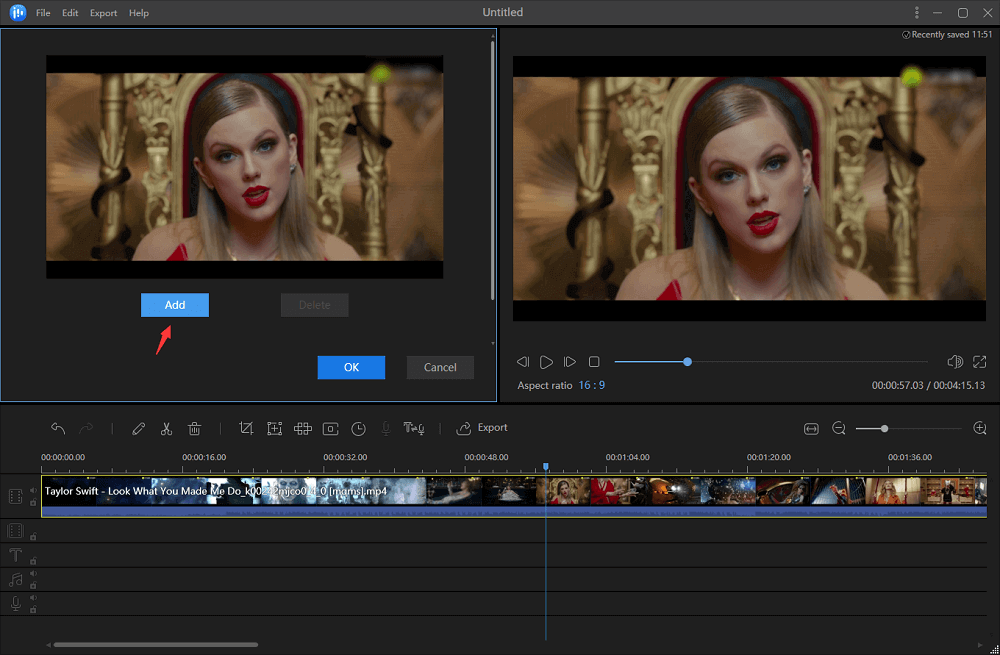Open the Edit pencil tool
The image size is (1000, 655).
138,429
